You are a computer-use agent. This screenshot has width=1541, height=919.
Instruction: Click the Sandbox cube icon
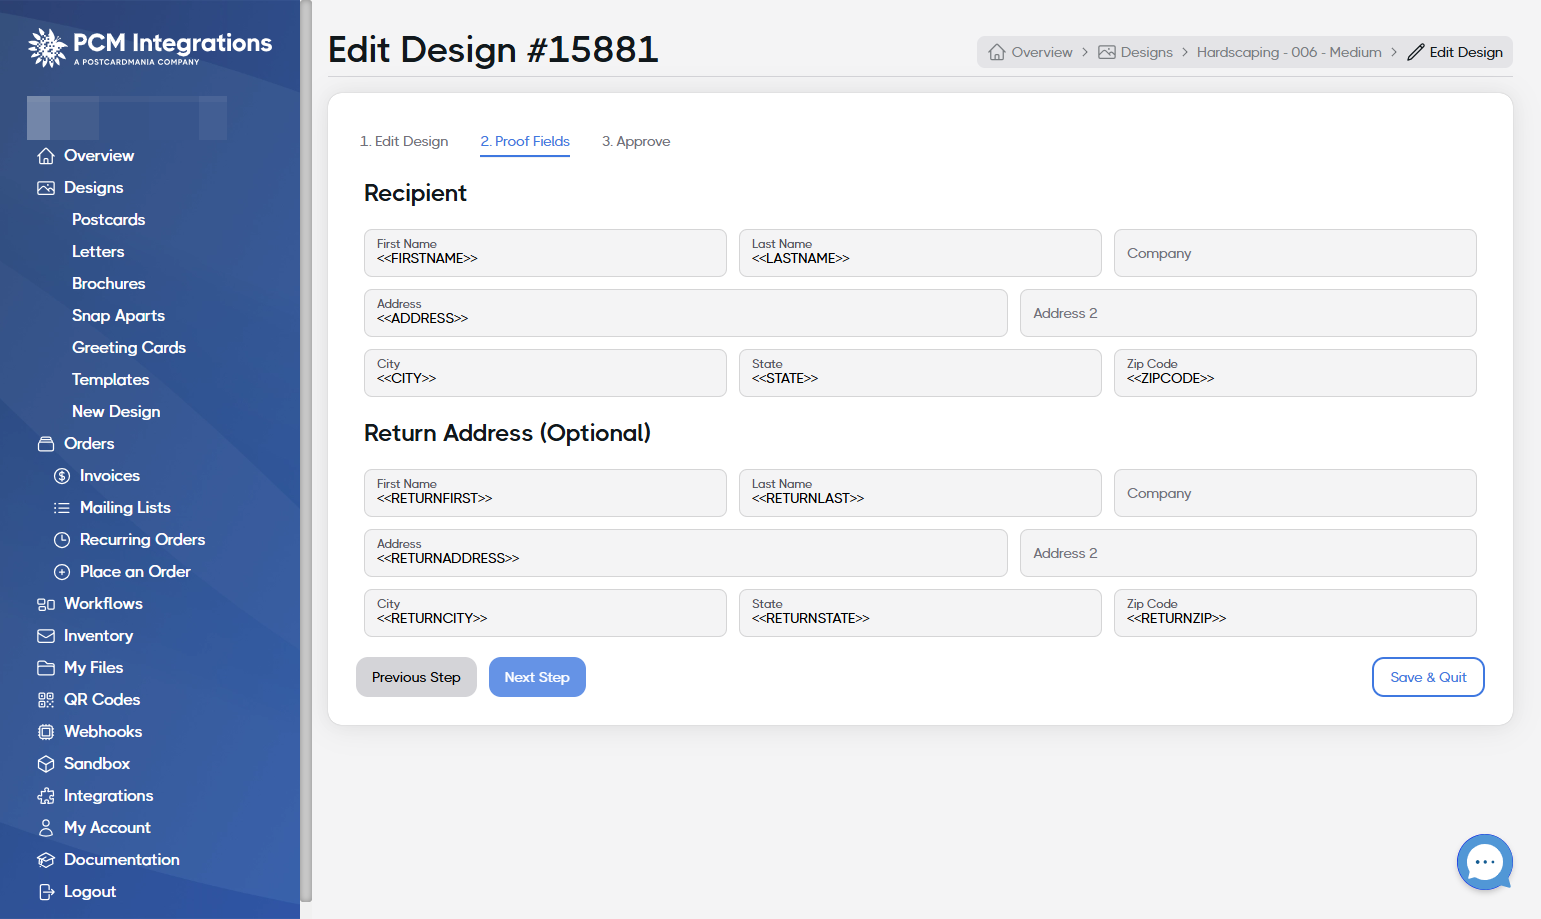point(46,764)
